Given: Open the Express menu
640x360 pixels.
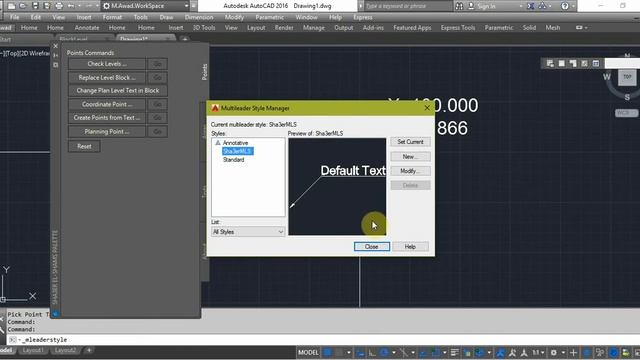Looking at the screenshot, I should (x=362, y=17).
